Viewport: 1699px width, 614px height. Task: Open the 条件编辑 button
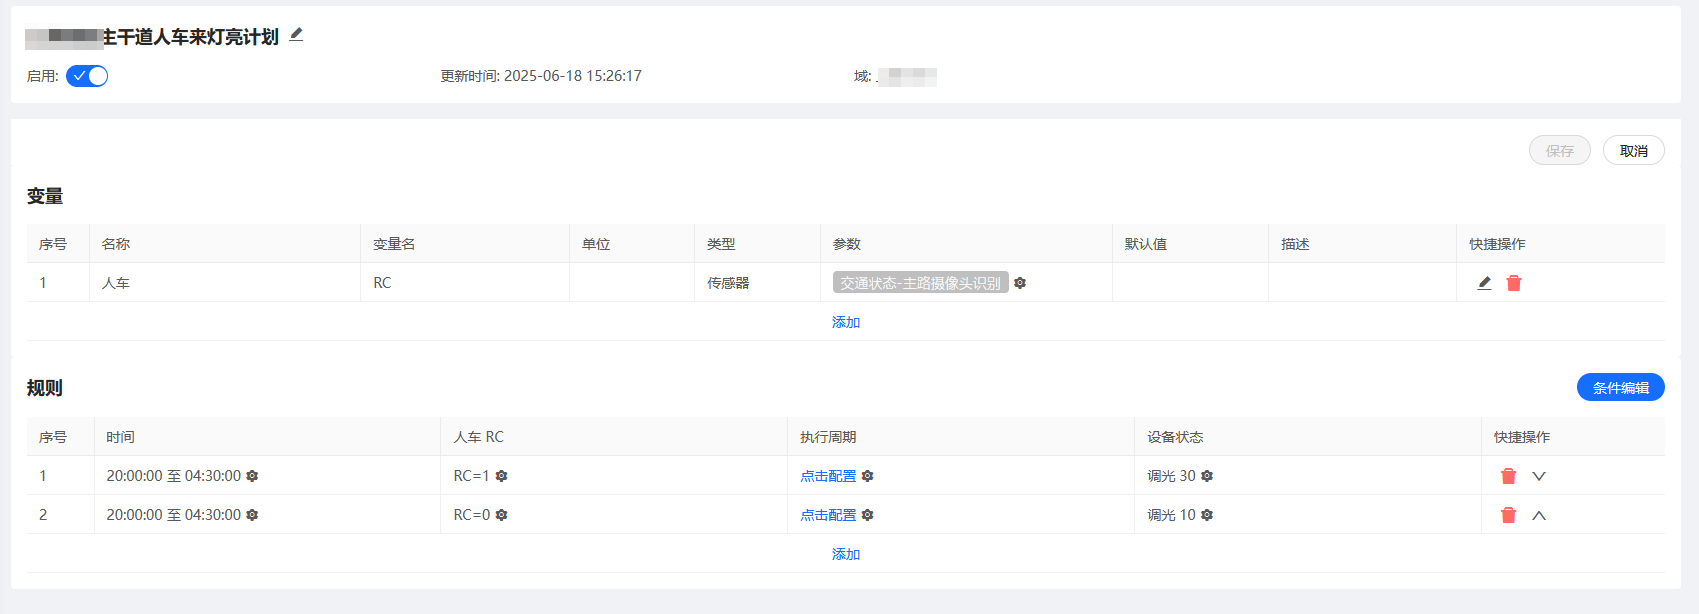click(x=1620, y=387)
